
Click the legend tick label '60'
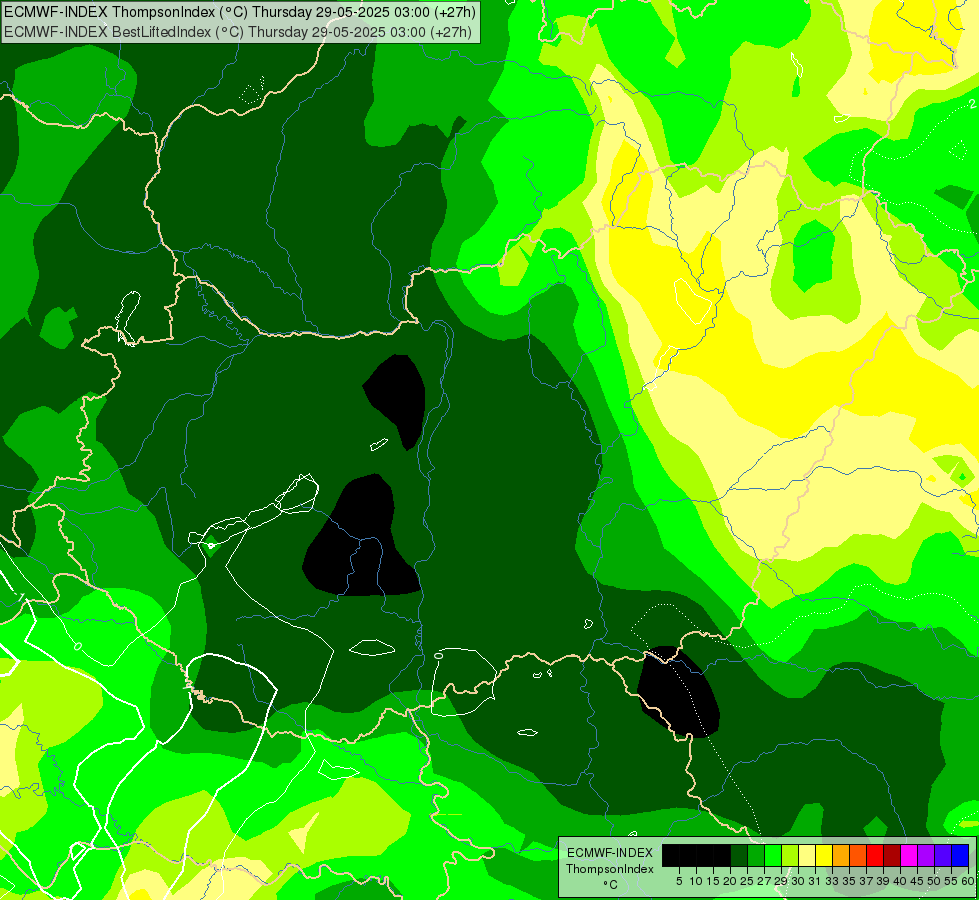968,881
